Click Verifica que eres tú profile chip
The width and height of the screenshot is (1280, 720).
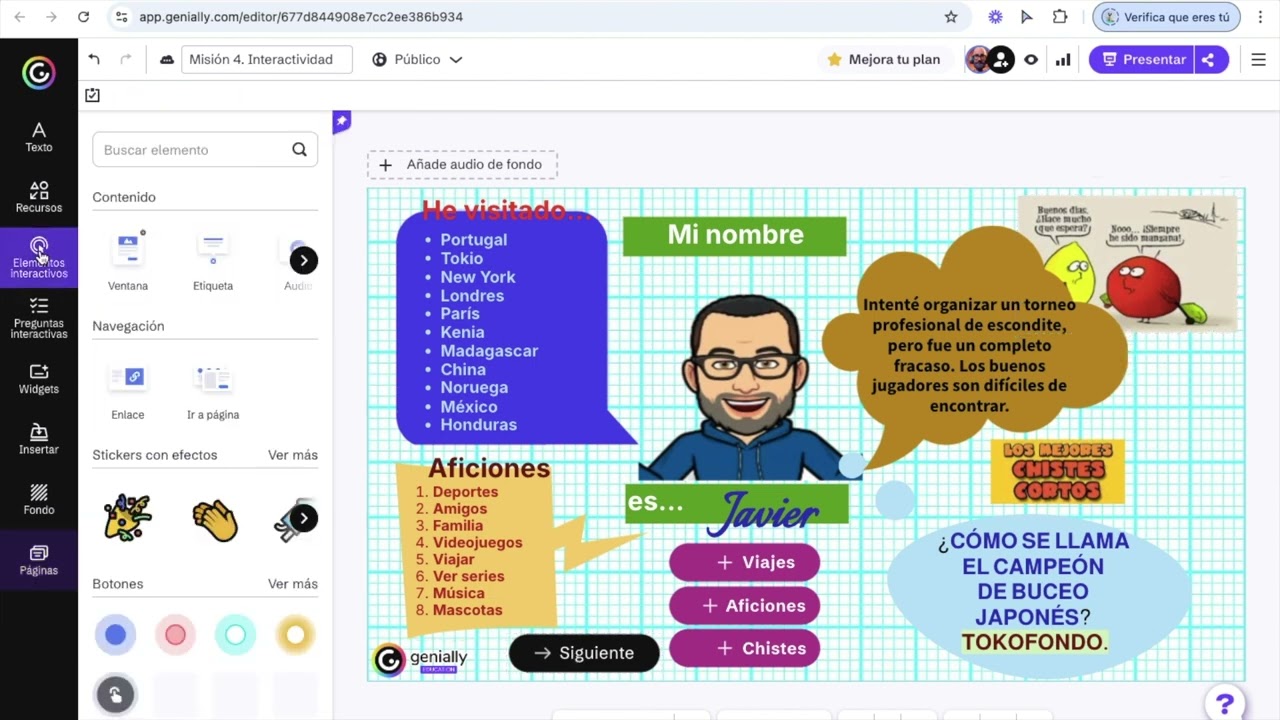(x=1167, y=17)
